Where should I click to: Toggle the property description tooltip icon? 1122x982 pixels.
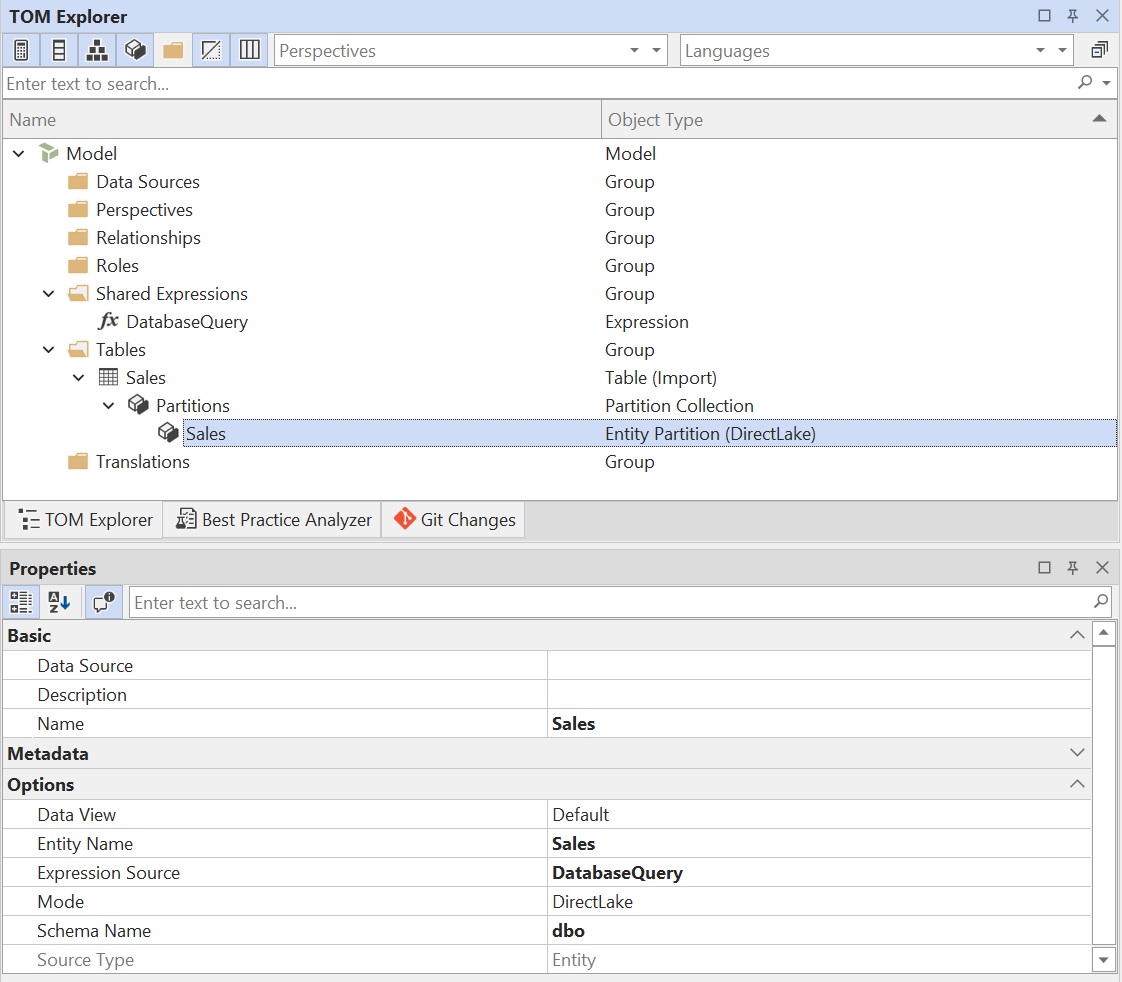tap(103, 601)
